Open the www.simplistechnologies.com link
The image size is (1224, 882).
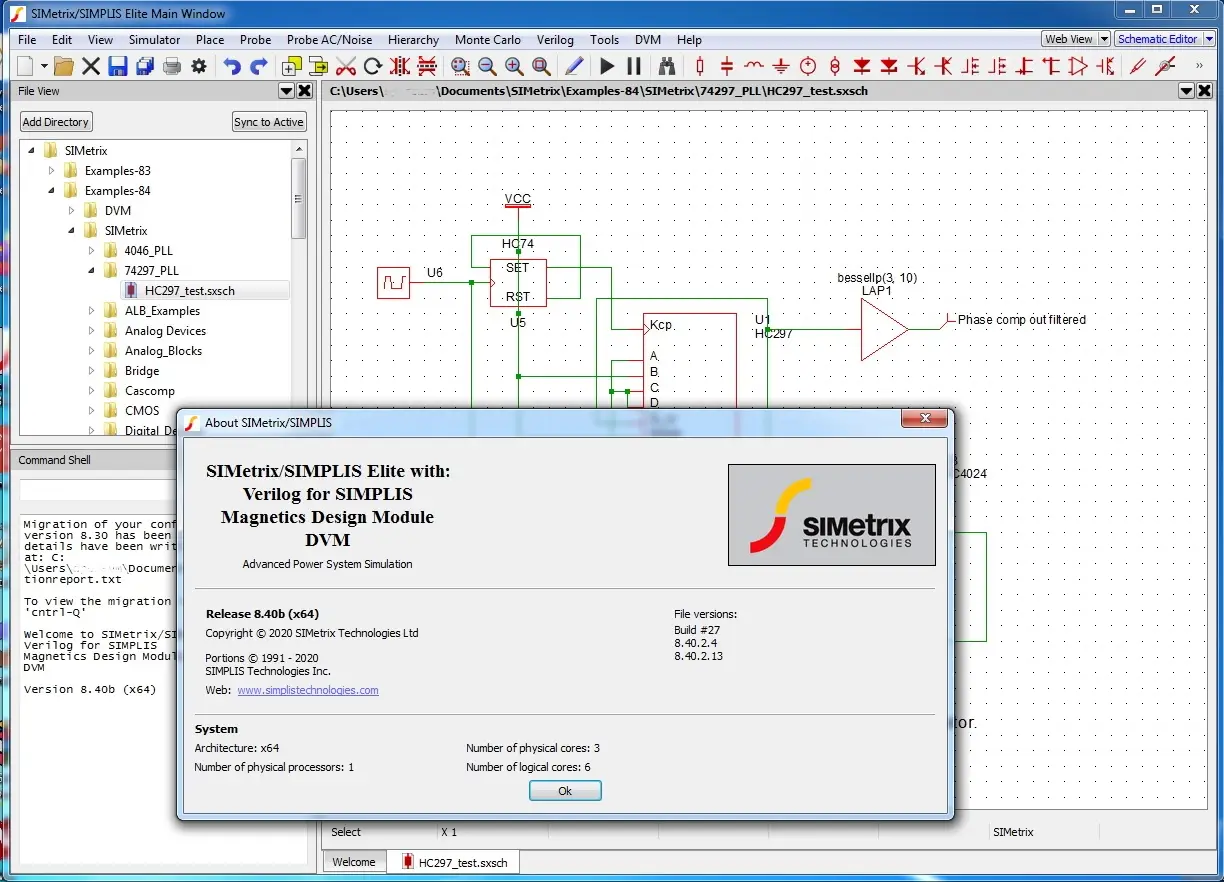coord(308,690)
